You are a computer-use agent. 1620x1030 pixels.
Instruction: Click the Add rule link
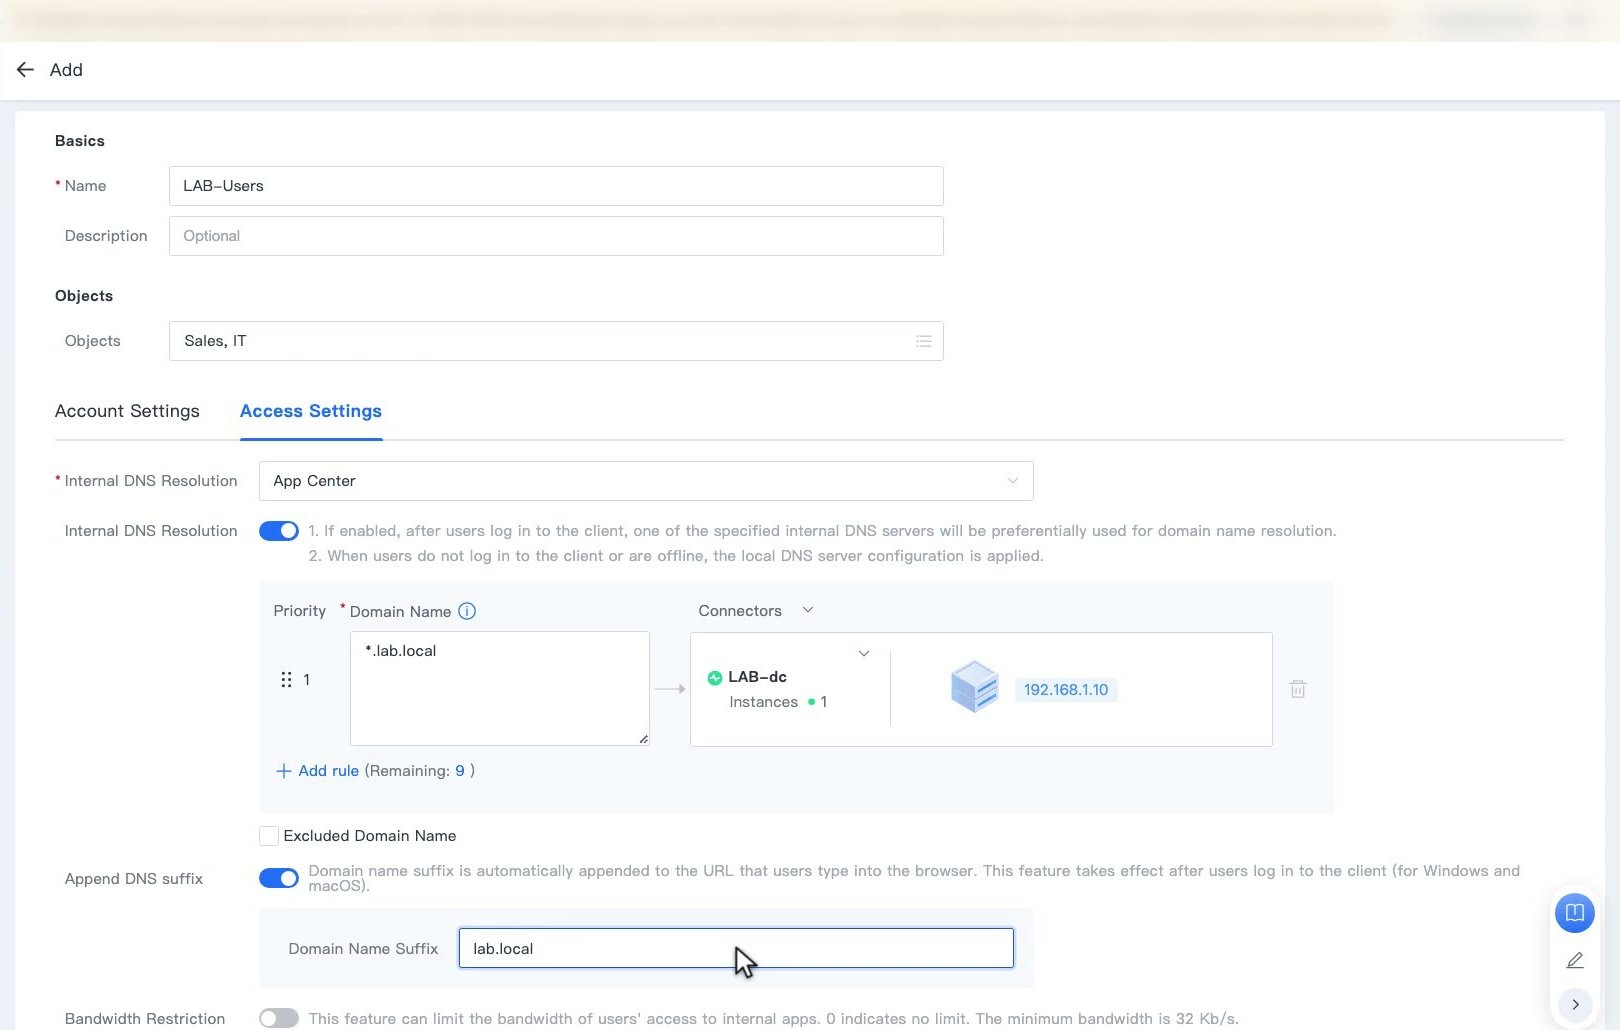(328, 771)
